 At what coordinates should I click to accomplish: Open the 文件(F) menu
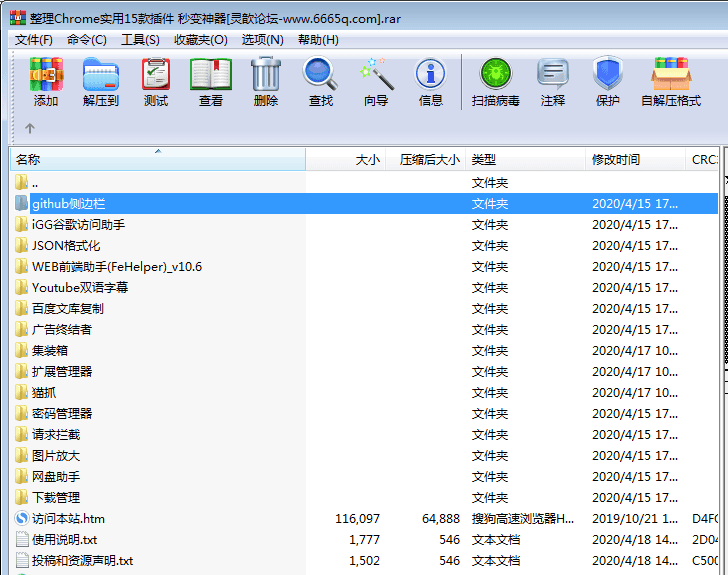point(33,40)
